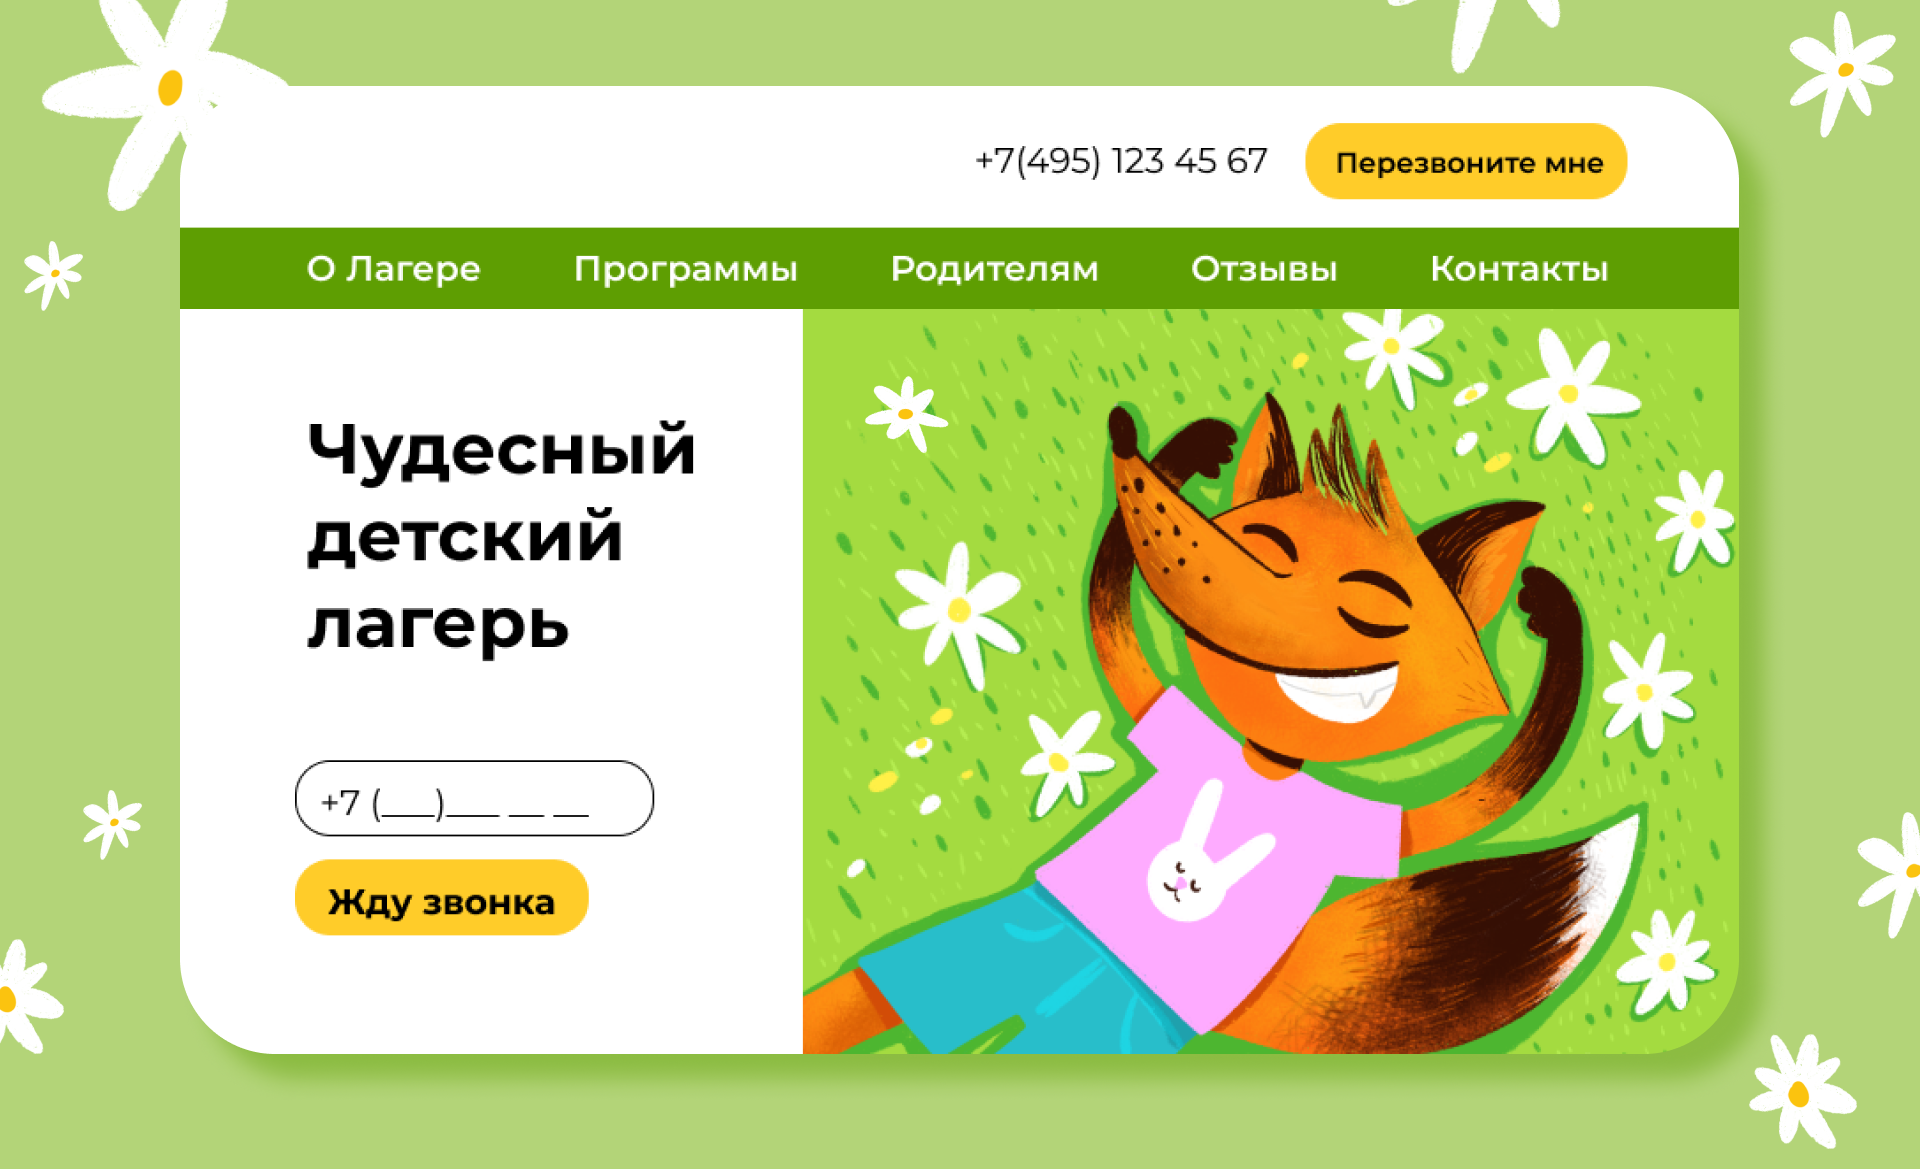Click the daisy in the bottom-right page corner
The height and width of the screenshot is (1169, 1920).
click(x=1802, y=1092)
